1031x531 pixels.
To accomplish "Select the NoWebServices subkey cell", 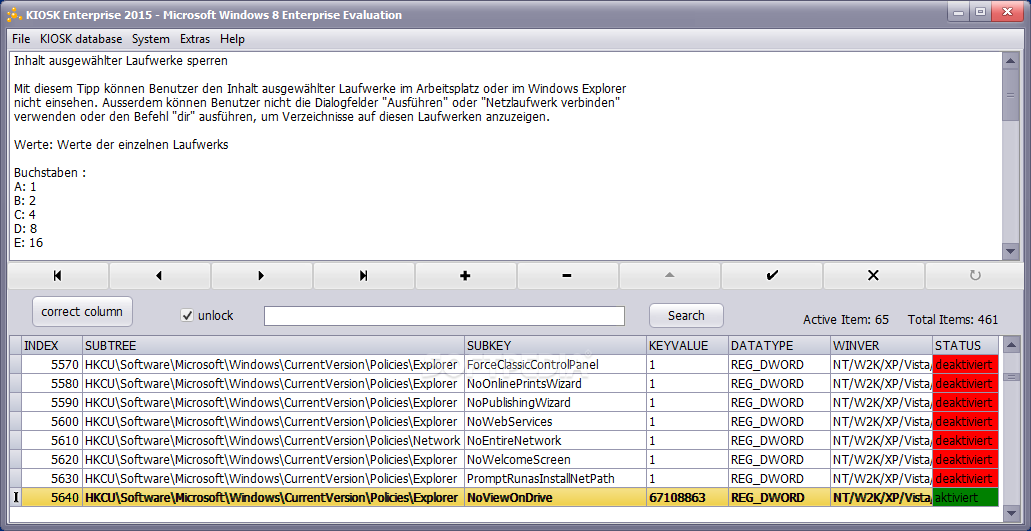I will click(x=555, y=421).
